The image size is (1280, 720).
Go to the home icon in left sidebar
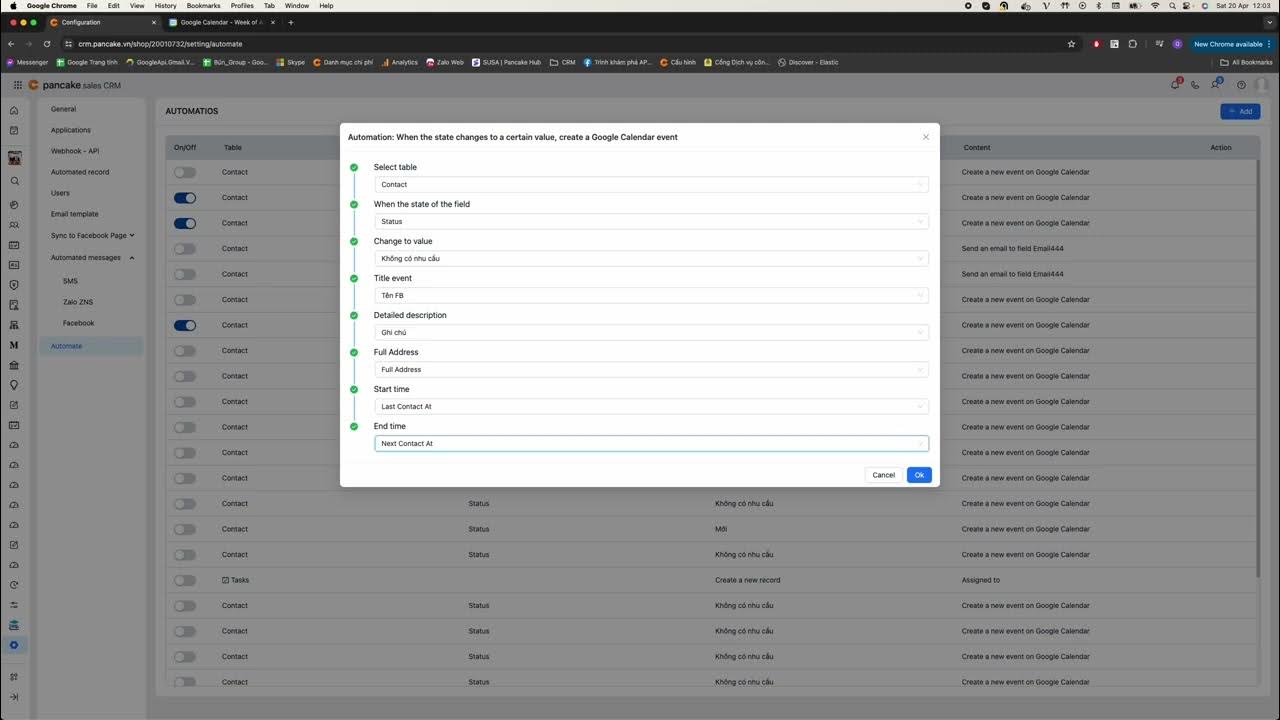[x=14, y=110]
